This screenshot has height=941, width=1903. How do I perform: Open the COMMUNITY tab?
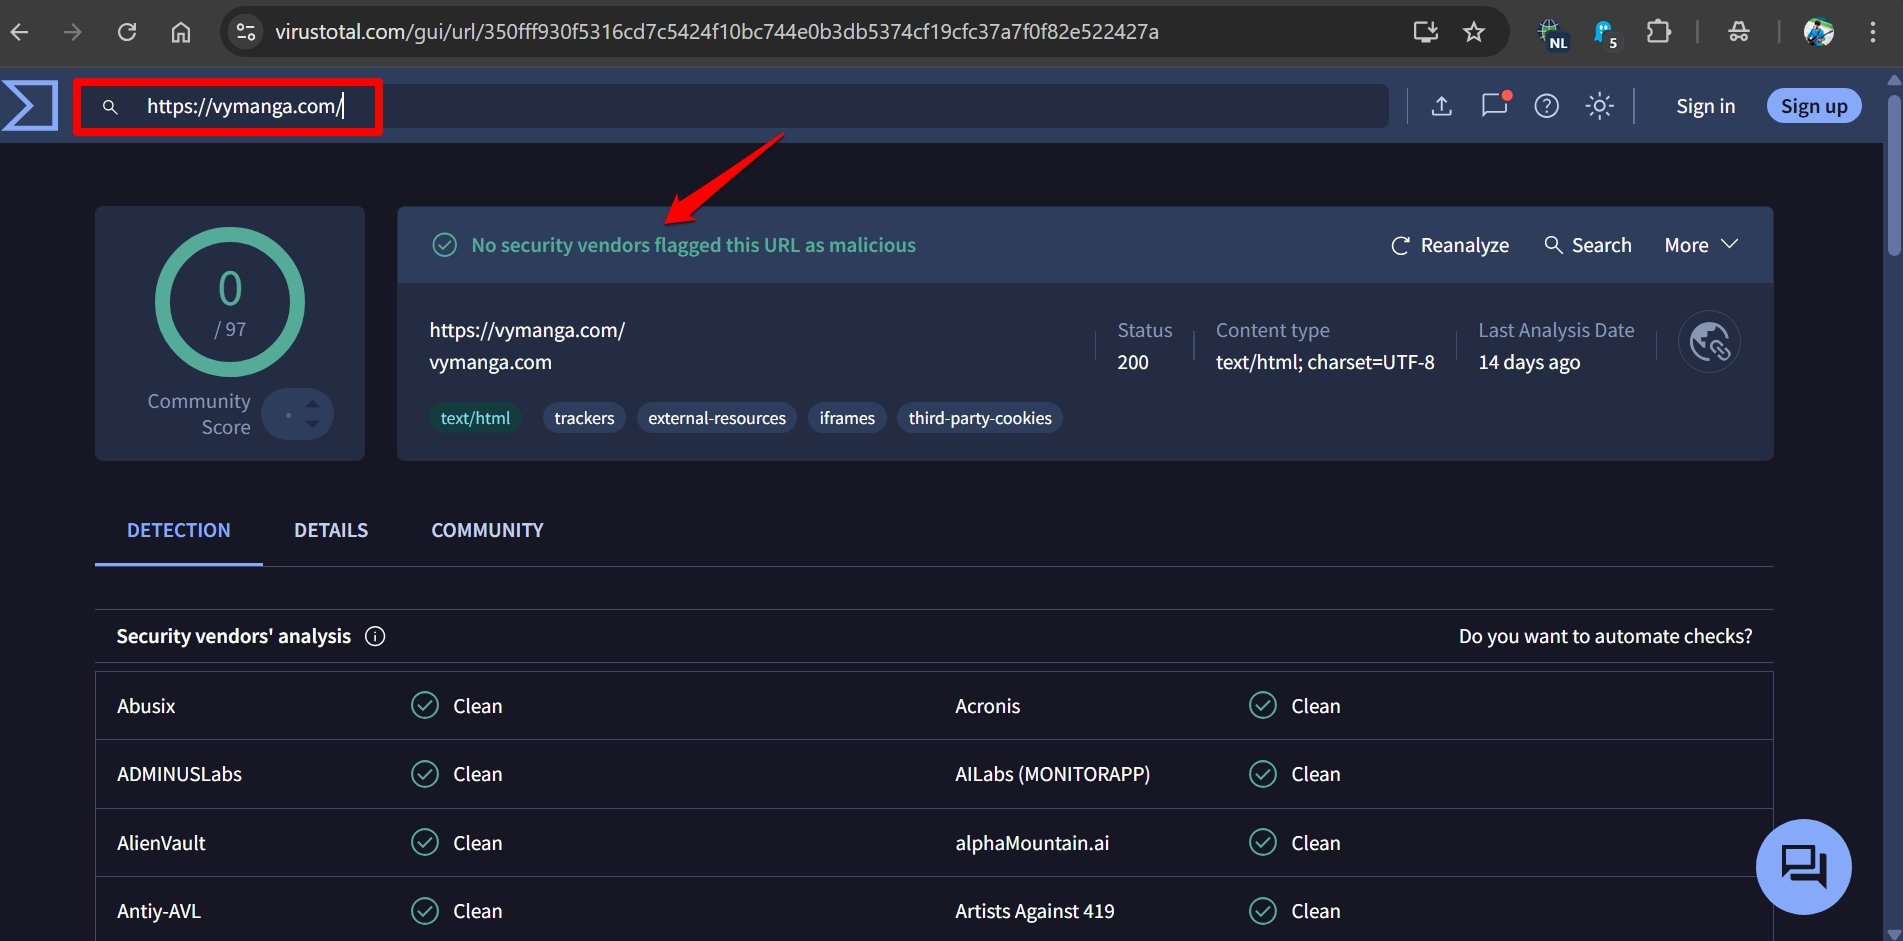click(x=487, y=530)
